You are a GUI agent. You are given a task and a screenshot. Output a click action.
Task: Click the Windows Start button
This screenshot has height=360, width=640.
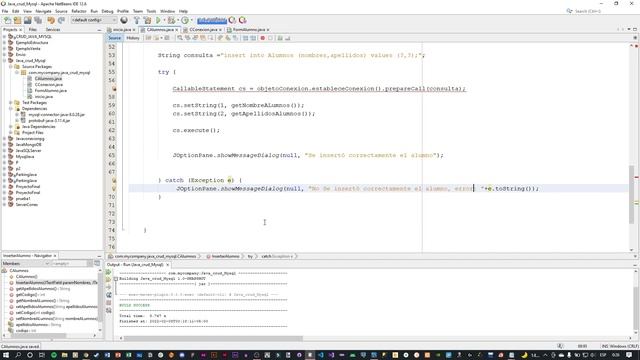6,355
